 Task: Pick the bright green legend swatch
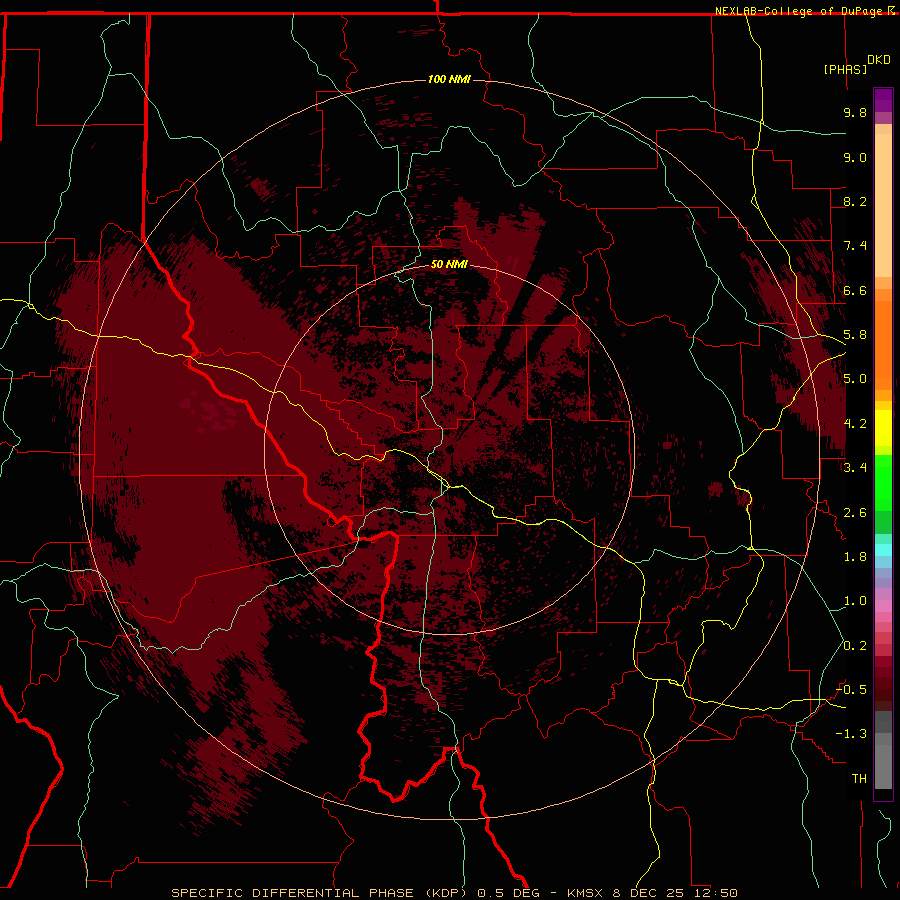click(883, 483)
